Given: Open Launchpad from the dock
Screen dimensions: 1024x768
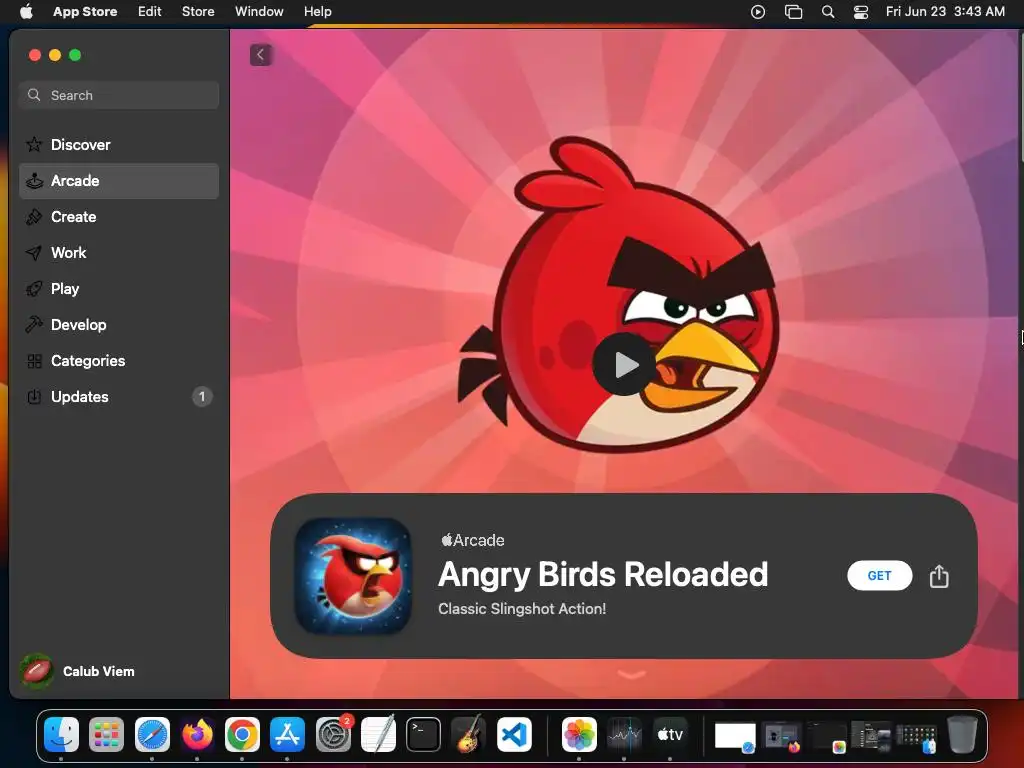Looking at the screenshot, I should pyautogui.click(x=106, y=735).
